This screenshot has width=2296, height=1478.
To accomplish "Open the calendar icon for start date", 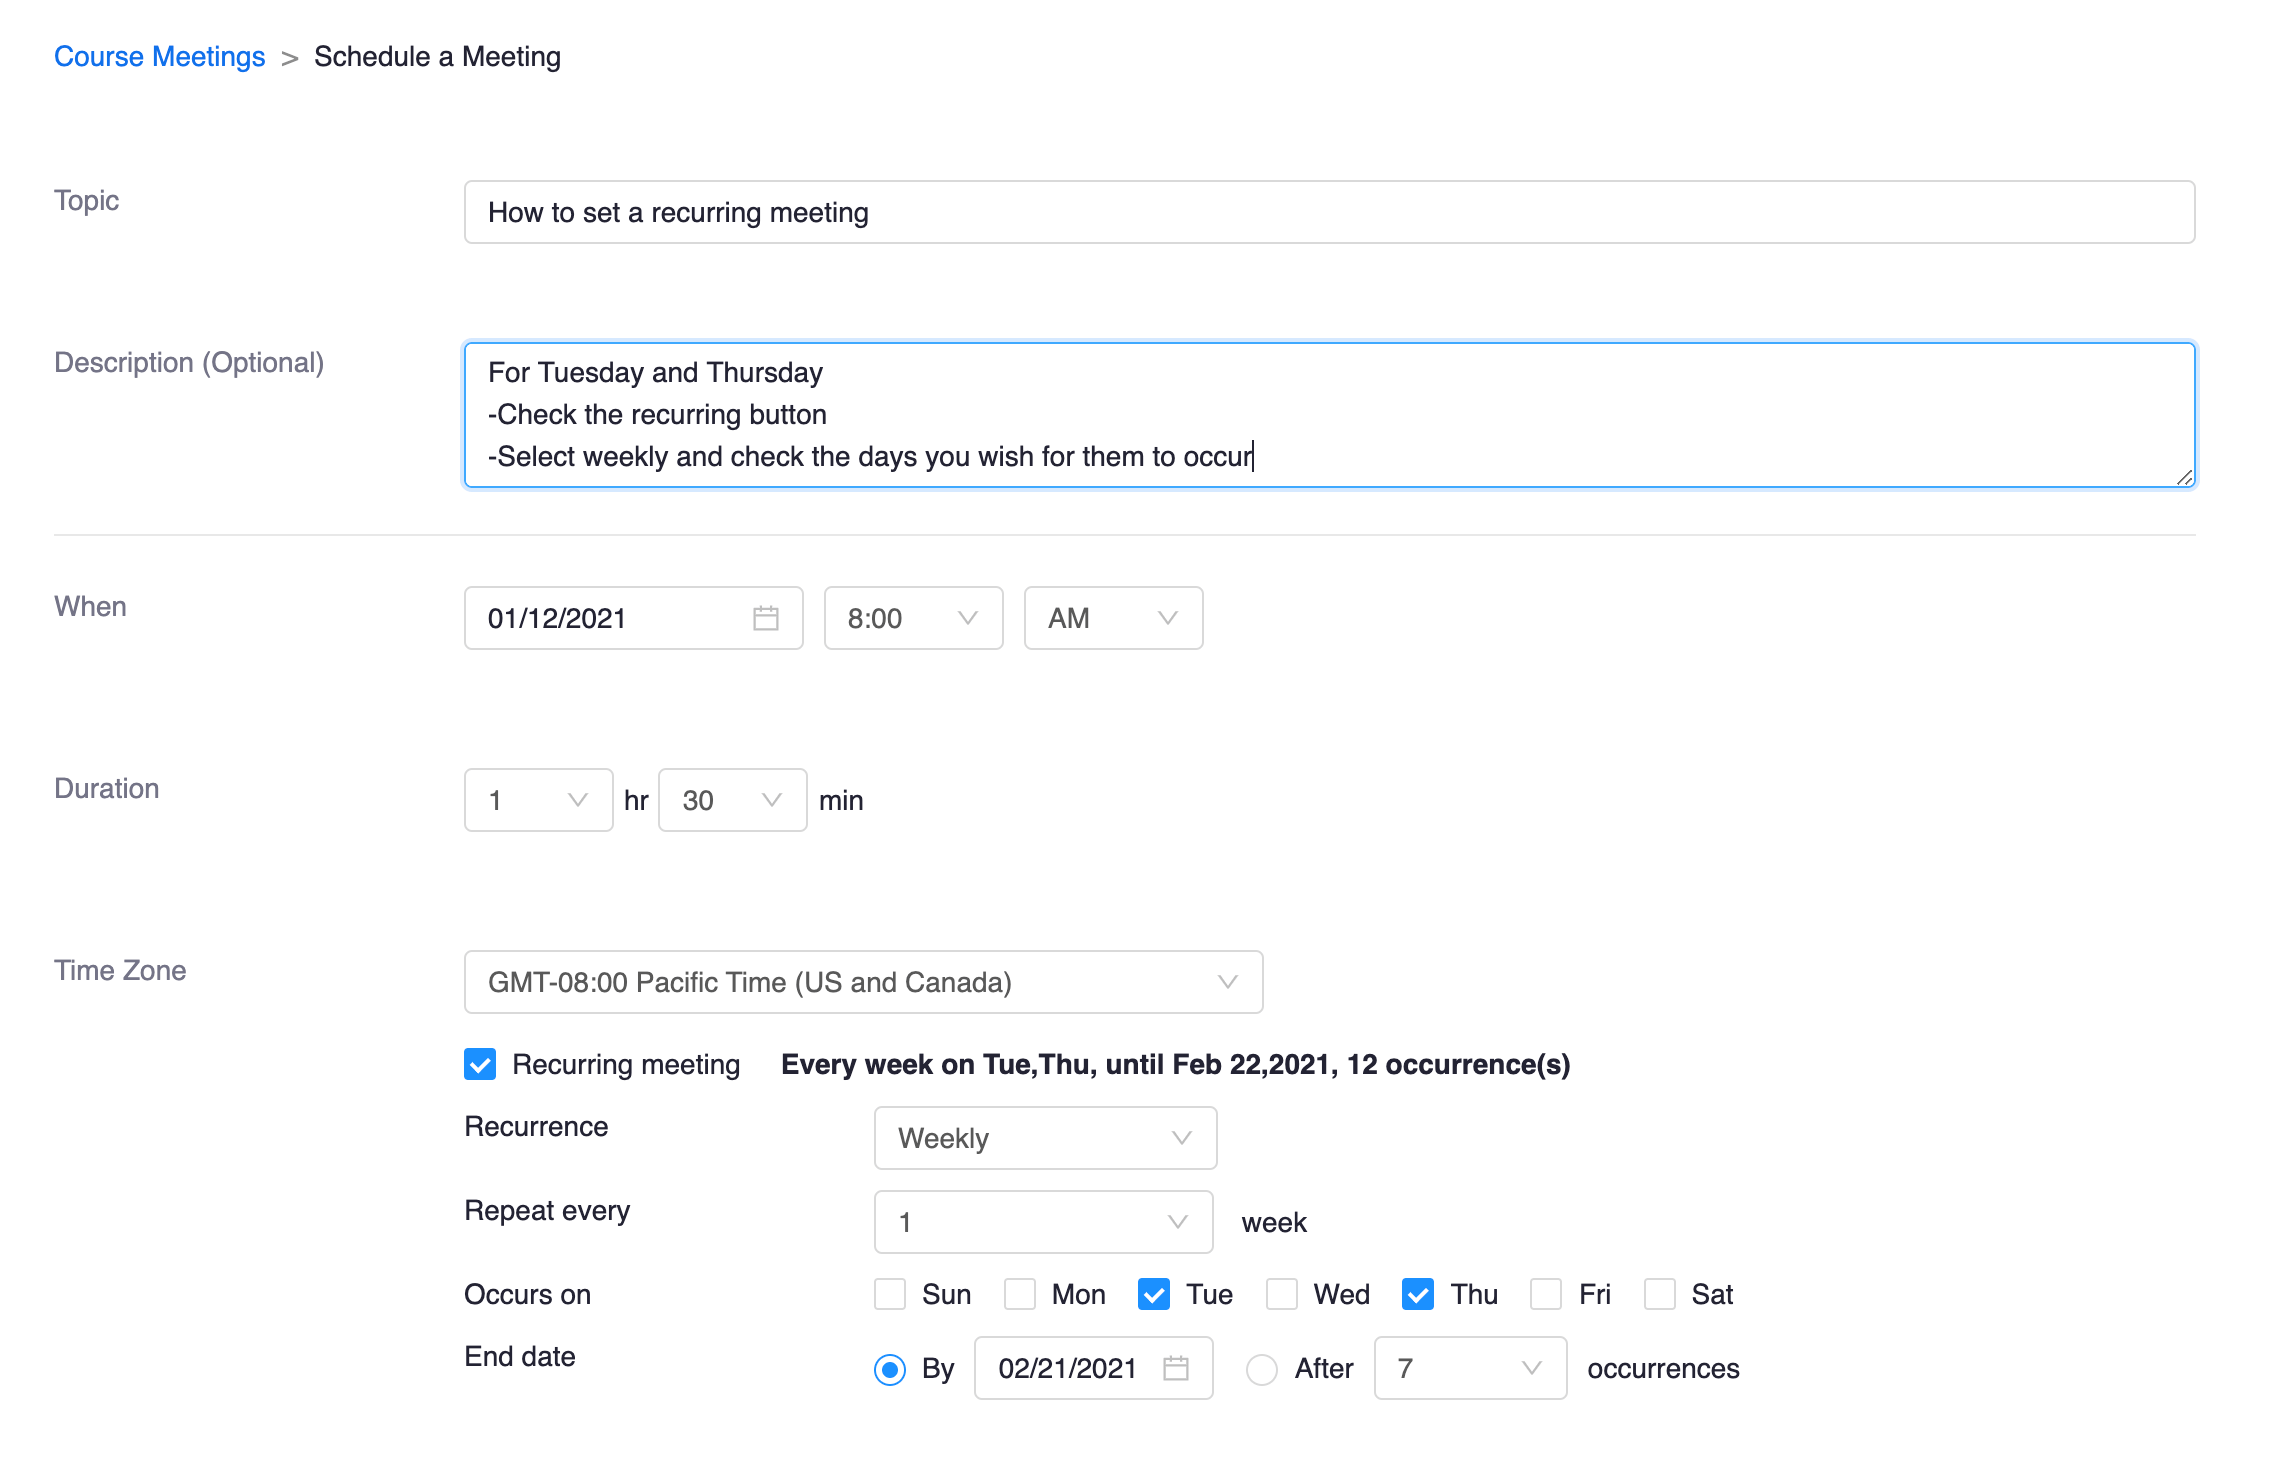I will (765, 618).
